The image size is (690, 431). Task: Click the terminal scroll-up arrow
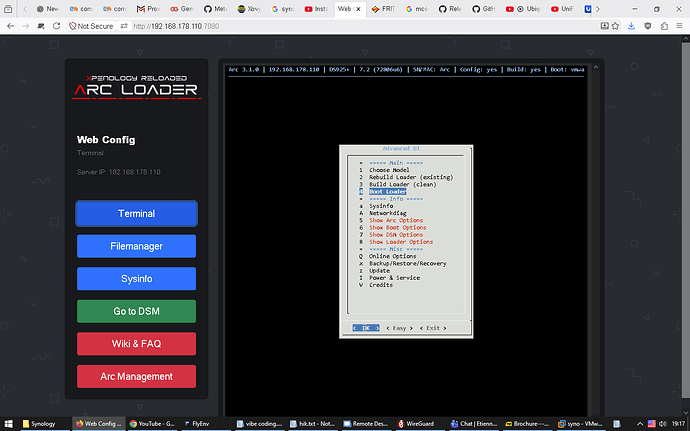595,67
